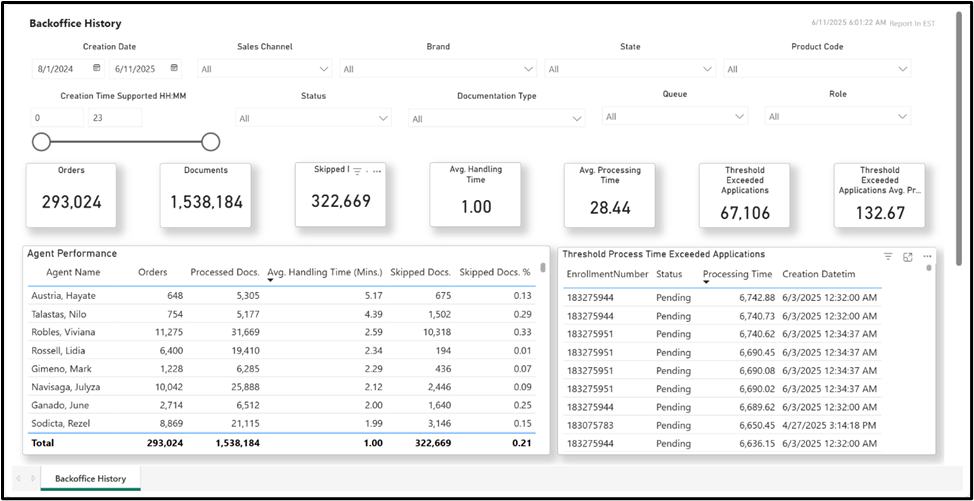974x501 pixels.
Task: Open more options on Skipped card
Action: (377, 171)
